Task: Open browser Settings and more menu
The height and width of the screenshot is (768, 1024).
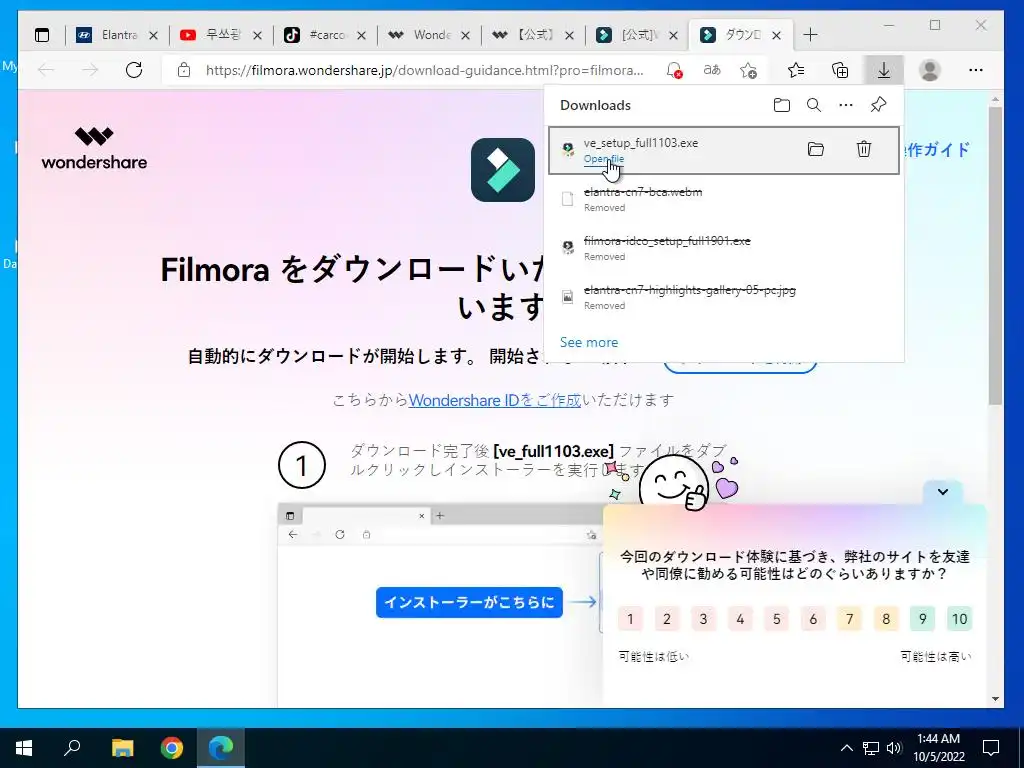Action: (976, 70)
